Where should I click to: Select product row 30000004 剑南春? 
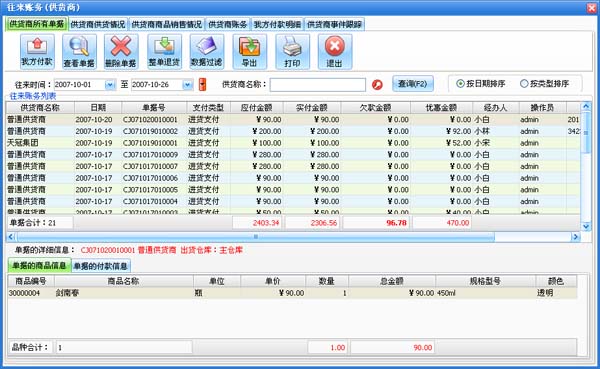292,293
